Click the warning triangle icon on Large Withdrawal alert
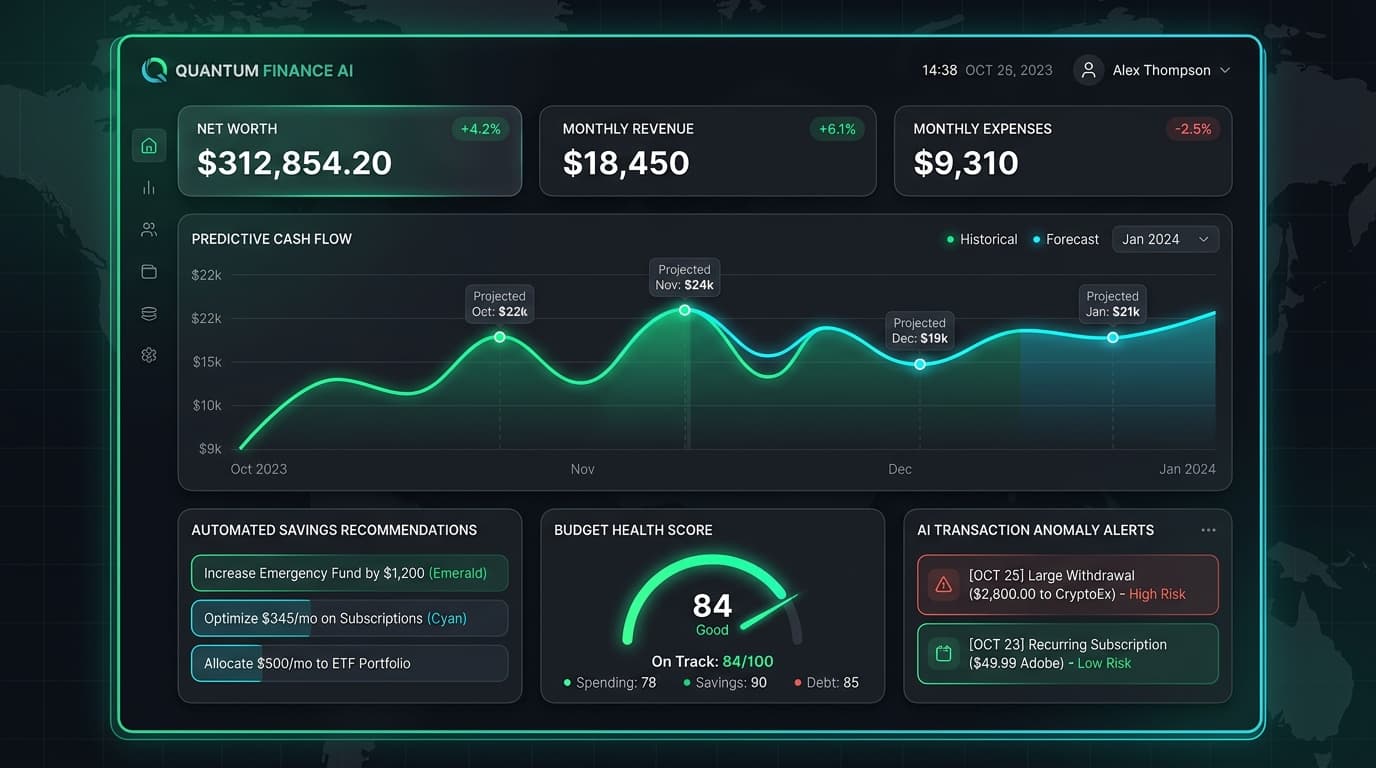Image resolution: width=1376 pixels, height=768 pixels. tap(942, 584)
